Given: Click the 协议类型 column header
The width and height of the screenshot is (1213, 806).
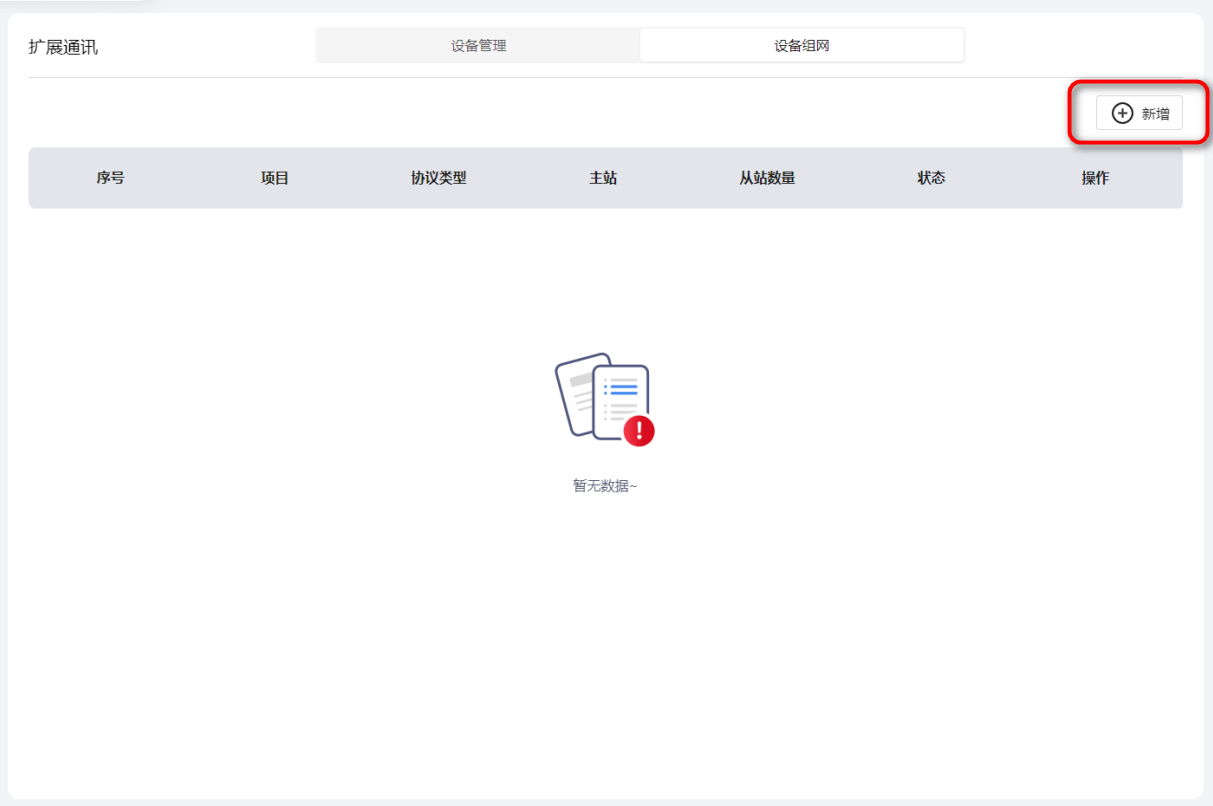Looking at the screenshot, I should pos(438,178).
